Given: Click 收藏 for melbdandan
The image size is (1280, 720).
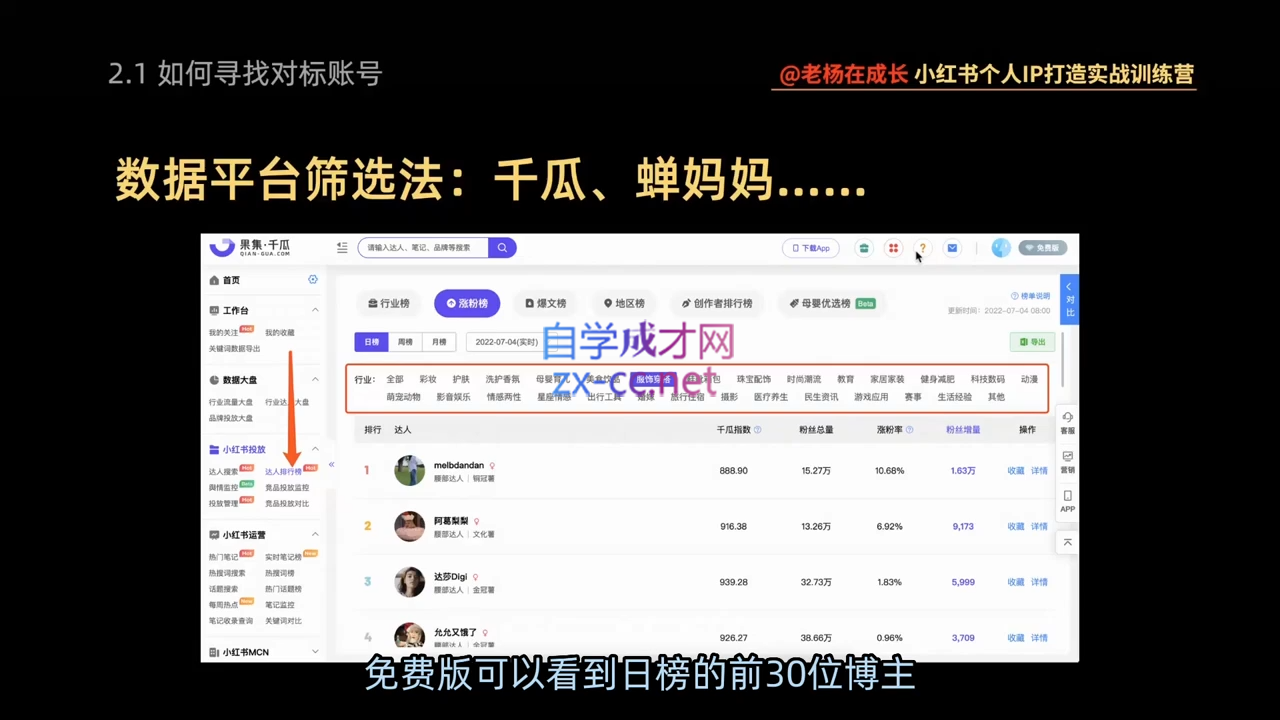Looking at the screenshot, I should pyautogui.click(x=1016, y=471).
